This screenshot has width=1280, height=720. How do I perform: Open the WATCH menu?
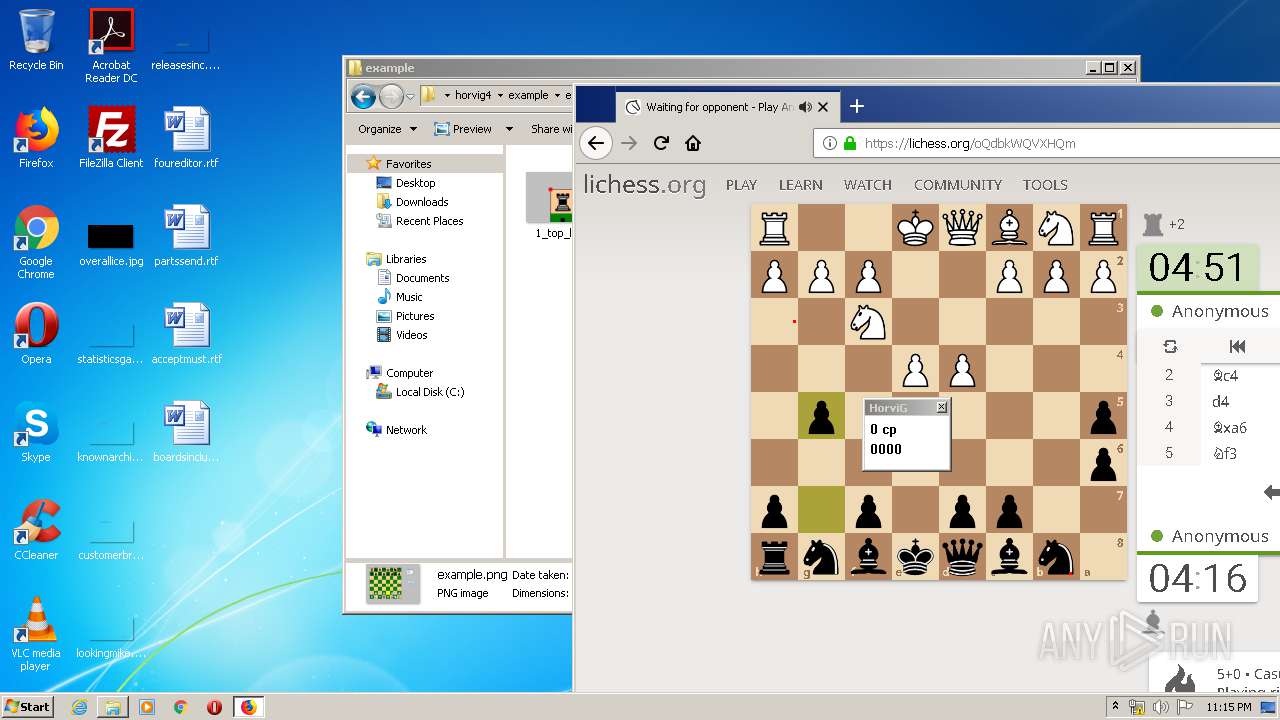click(868, 185)
